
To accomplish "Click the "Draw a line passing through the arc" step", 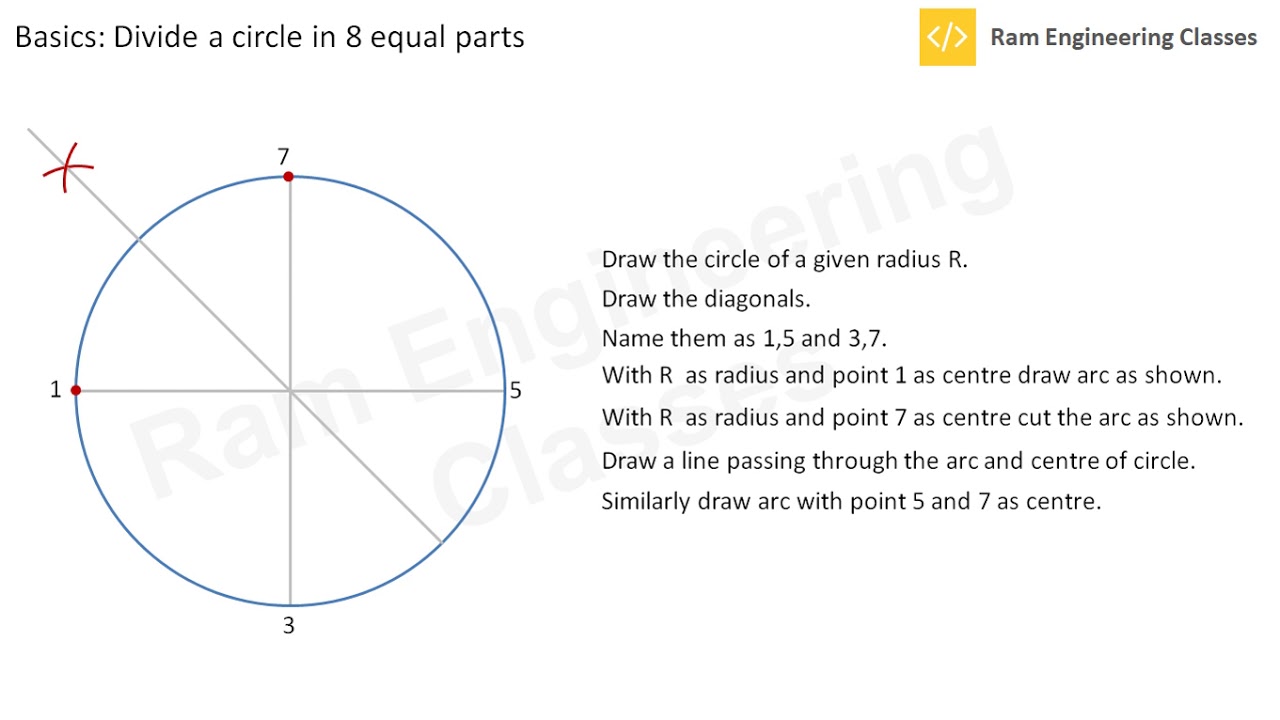I will click(898, 461).
